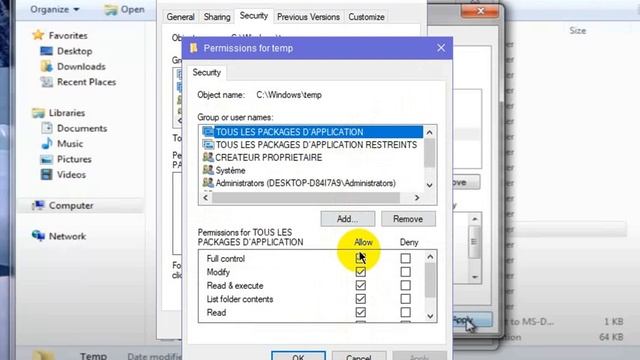The width and height of the screenshot is (640, 360).
Task: Click the Administrators group icon
Action: pos(208,183)
